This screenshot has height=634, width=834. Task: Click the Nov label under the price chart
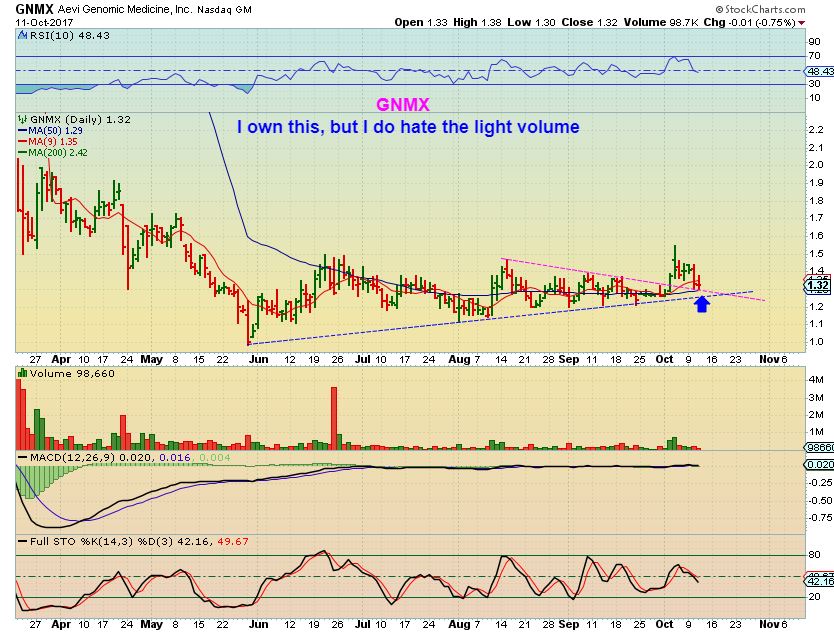(x=769, y=360)
